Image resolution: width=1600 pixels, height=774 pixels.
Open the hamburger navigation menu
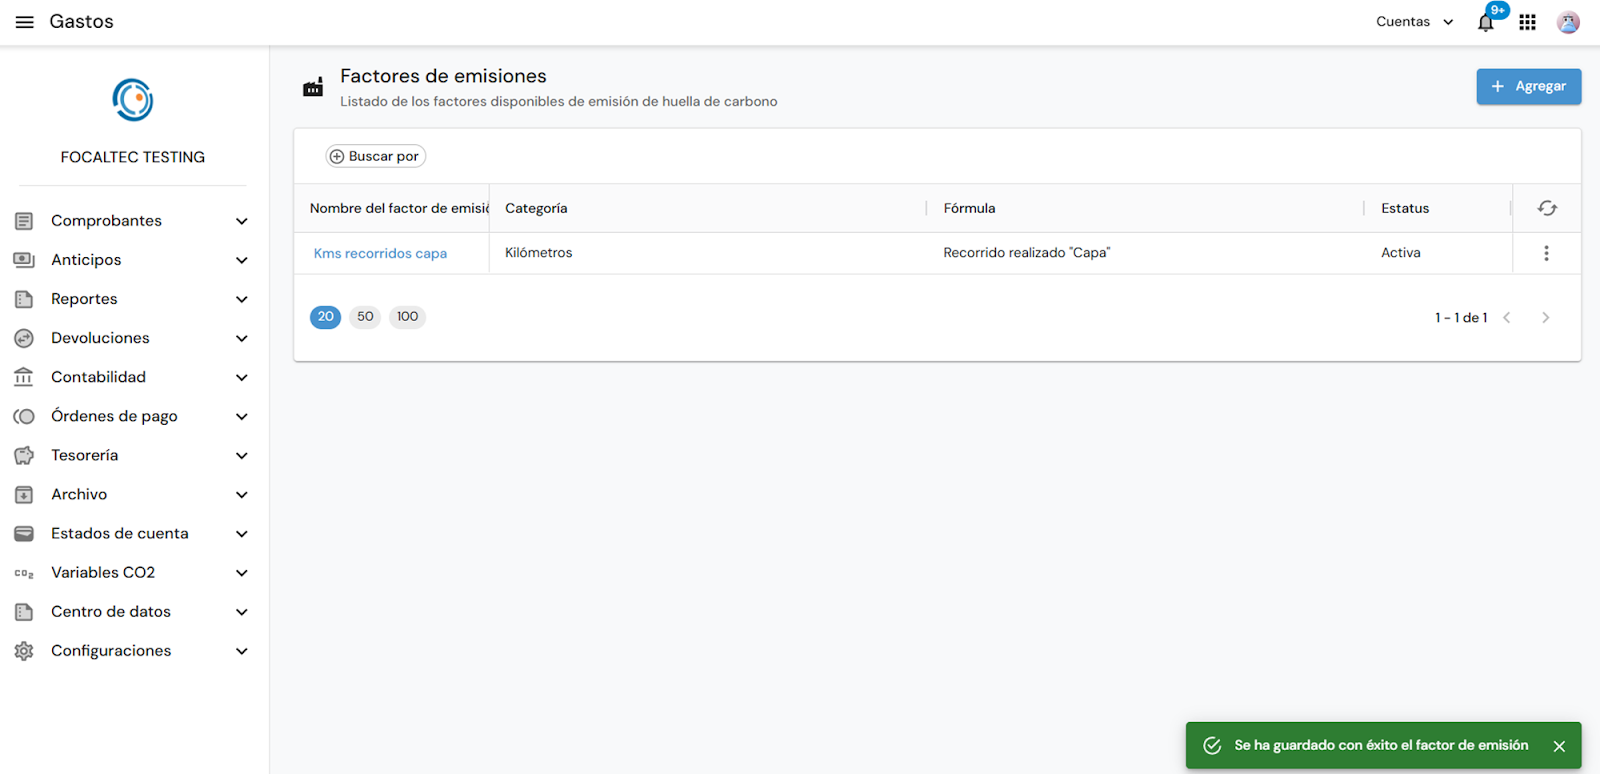click(24, 22)
